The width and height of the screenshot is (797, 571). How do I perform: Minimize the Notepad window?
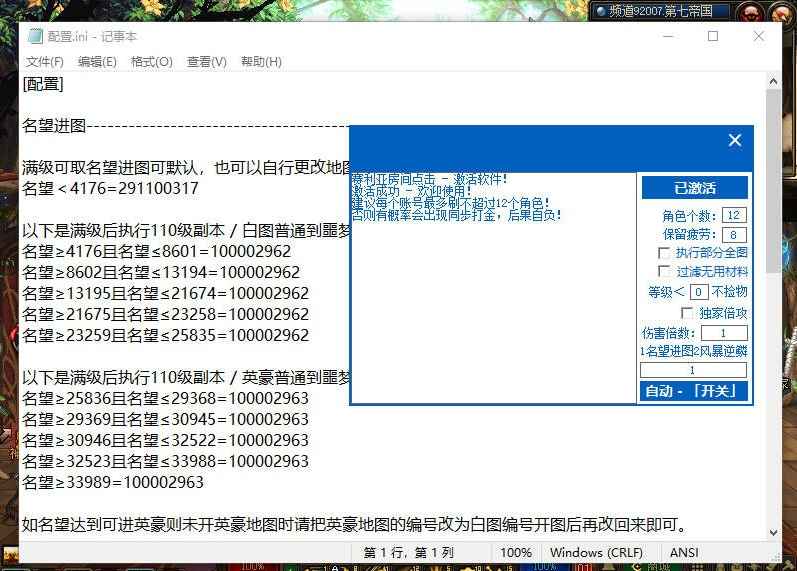(668, 37)
